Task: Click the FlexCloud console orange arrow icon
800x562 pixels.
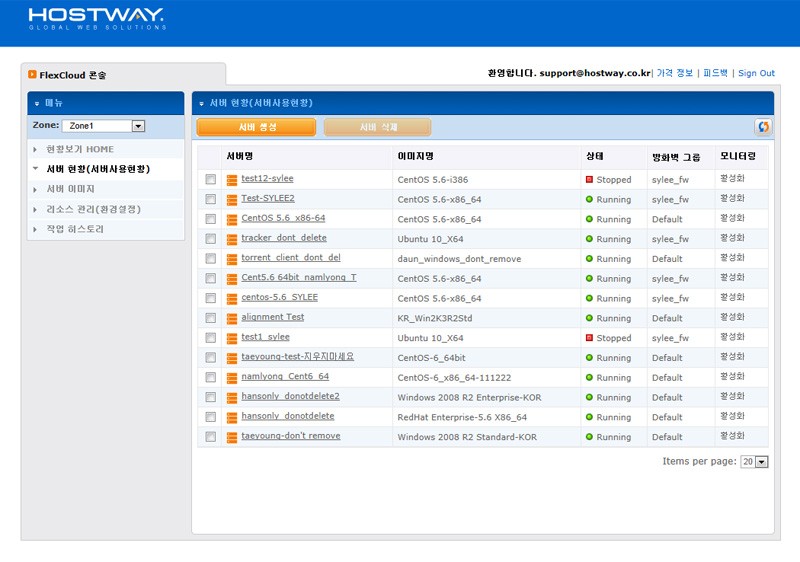Action: 32,74
